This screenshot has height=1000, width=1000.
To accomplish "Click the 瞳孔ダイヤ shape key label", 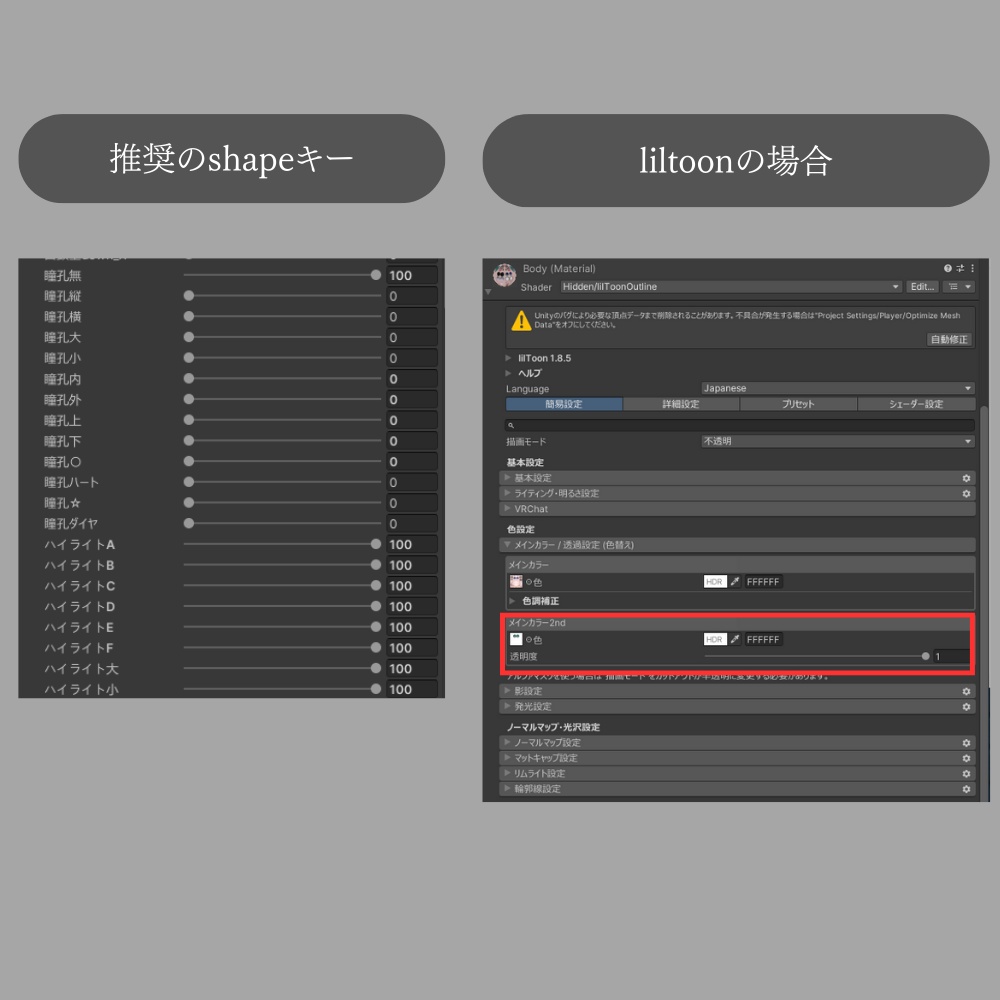I will click(x=71, y=524).
